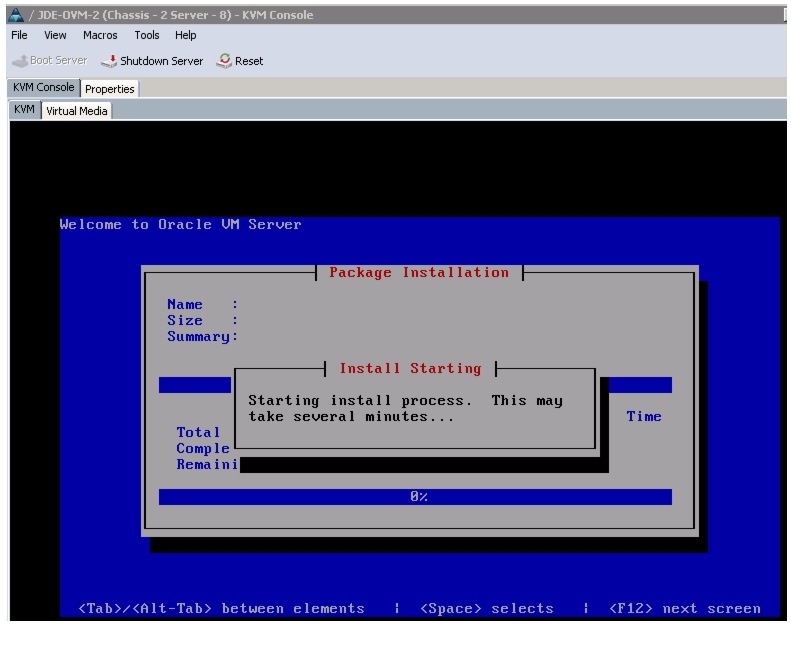This screenshot has width=791, height=647.
Task: Click the Package Installation dialog title
Action: tap(419, 273)
